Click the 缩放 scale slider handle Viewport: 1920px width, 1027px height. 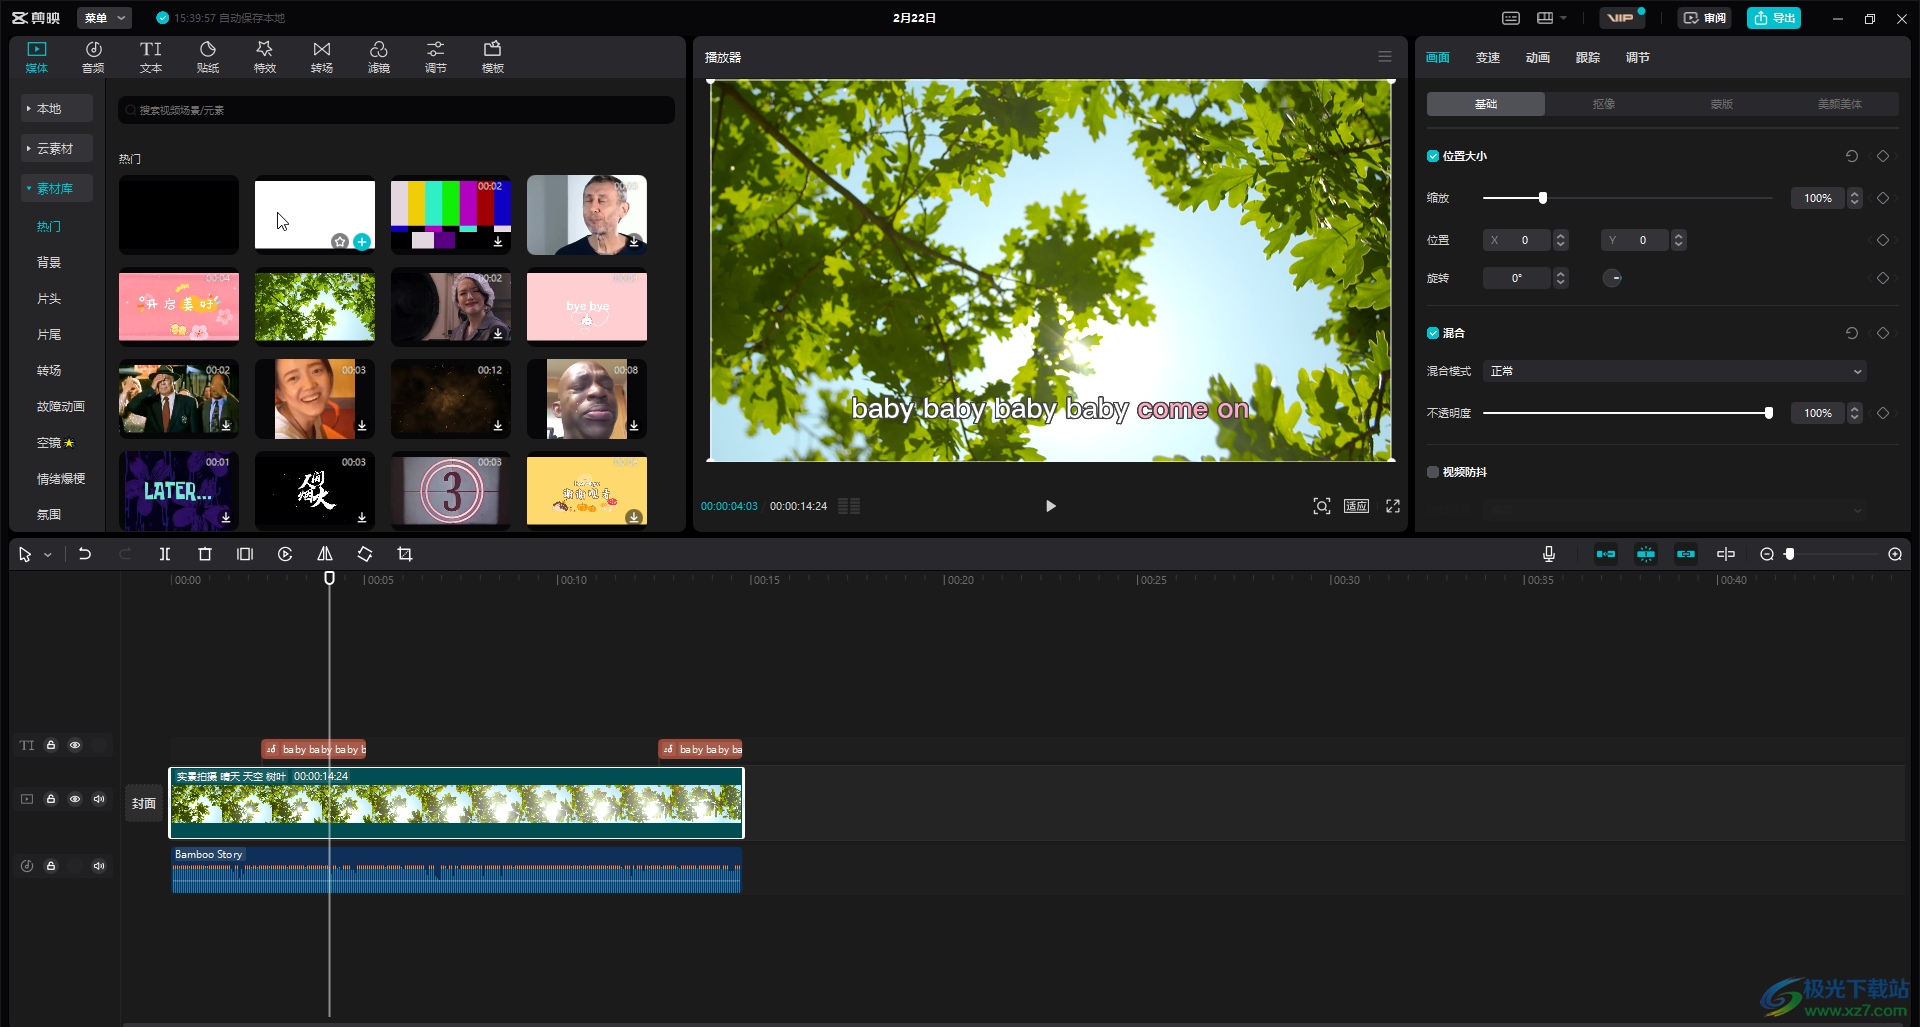1543,198
